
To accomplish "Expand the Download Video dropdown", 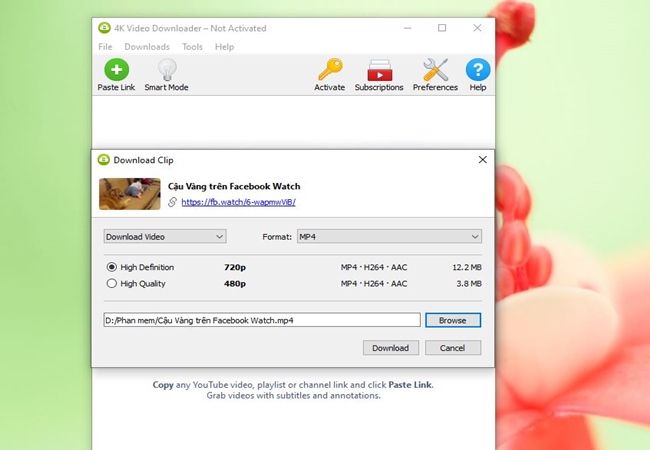I will (165, 237).
